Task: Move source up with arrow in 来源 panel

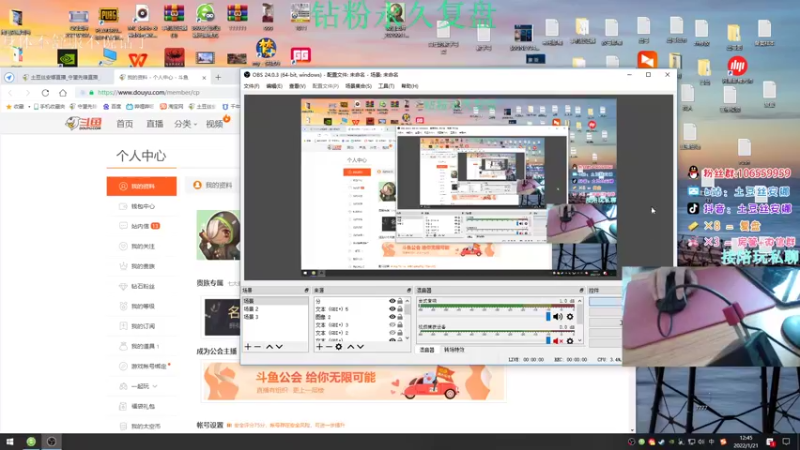Action: click(x=351, y=347)
